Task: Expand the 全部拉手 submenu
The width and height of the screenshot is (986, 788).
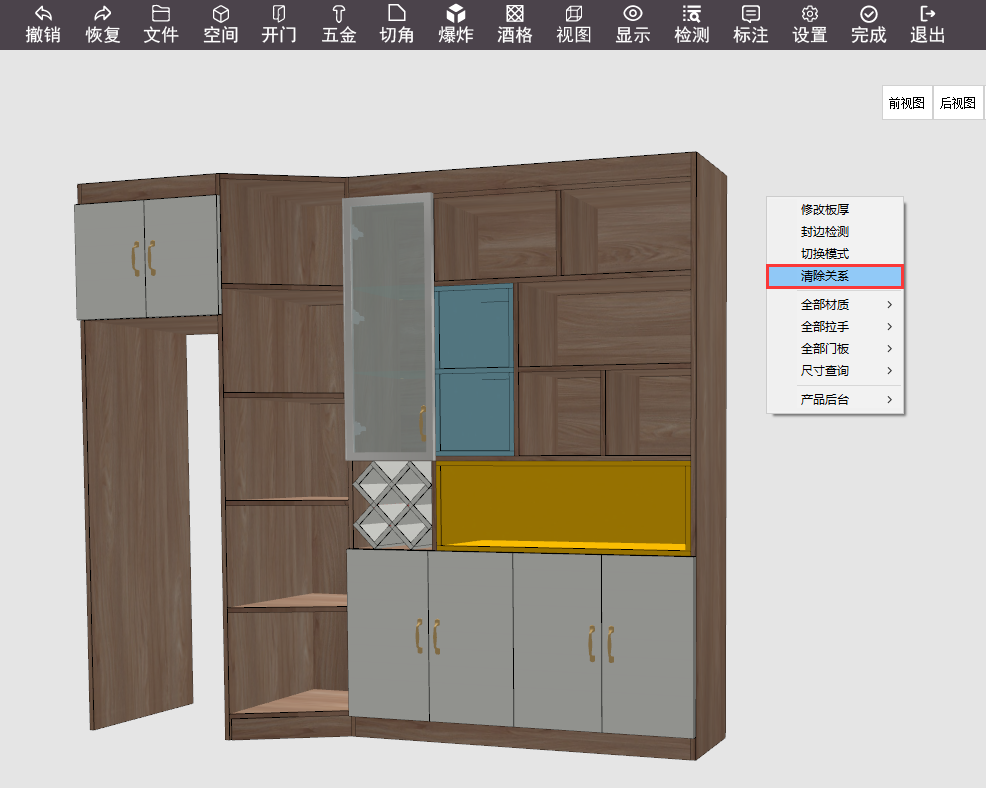Action: click(834, 326)
